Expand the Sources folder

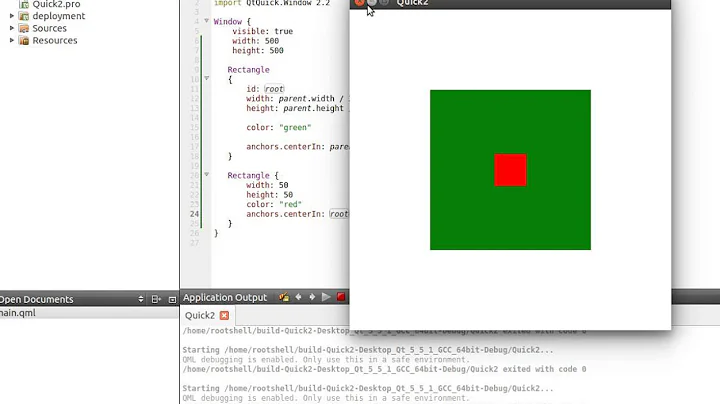tap(12, 28)
